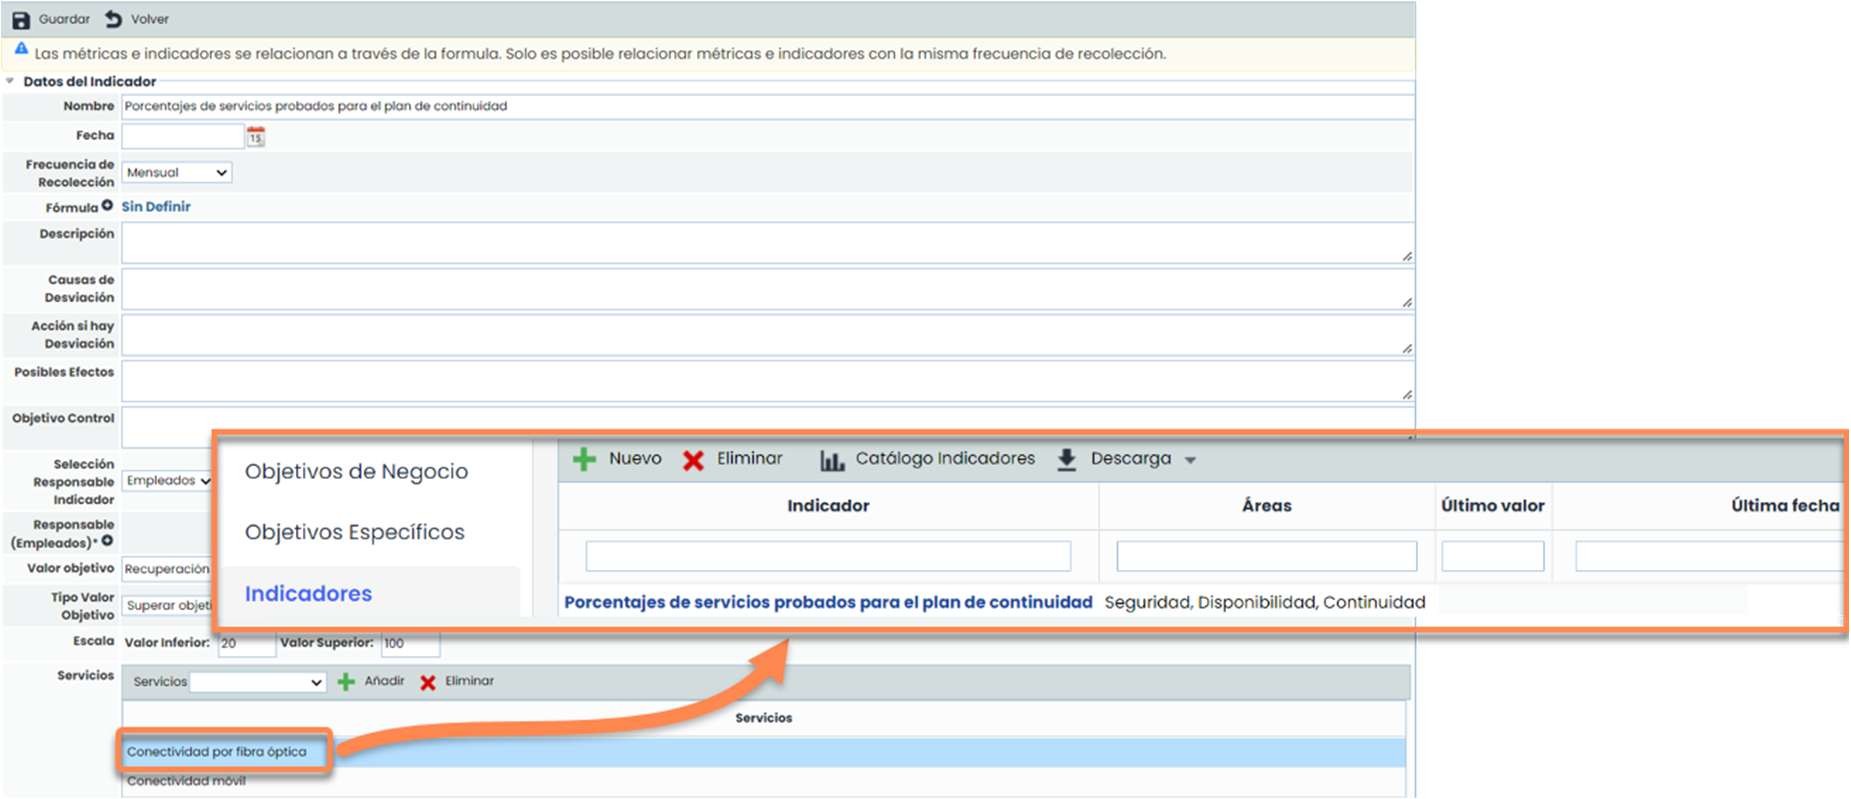1851x799 pixels.
Task: Click the green plus Nuevo icon
Action: coord(584,459)
